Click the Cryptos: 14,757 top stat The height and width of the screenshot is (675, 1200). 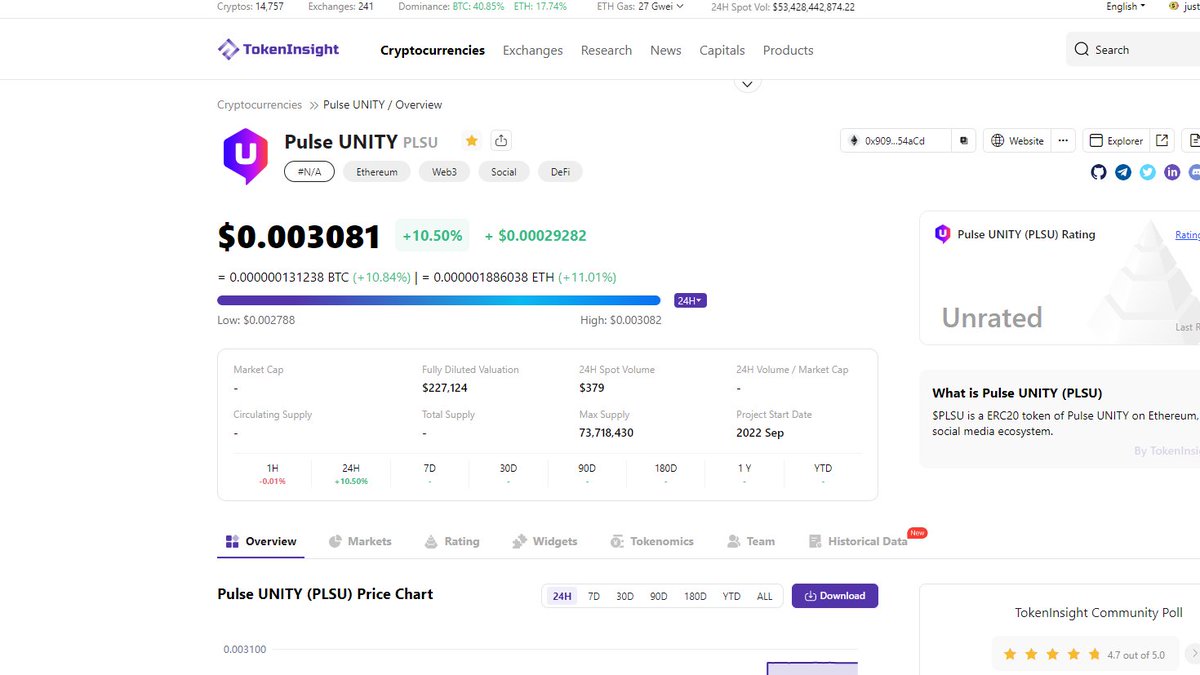pyautogui.click(x=251, y=6)
